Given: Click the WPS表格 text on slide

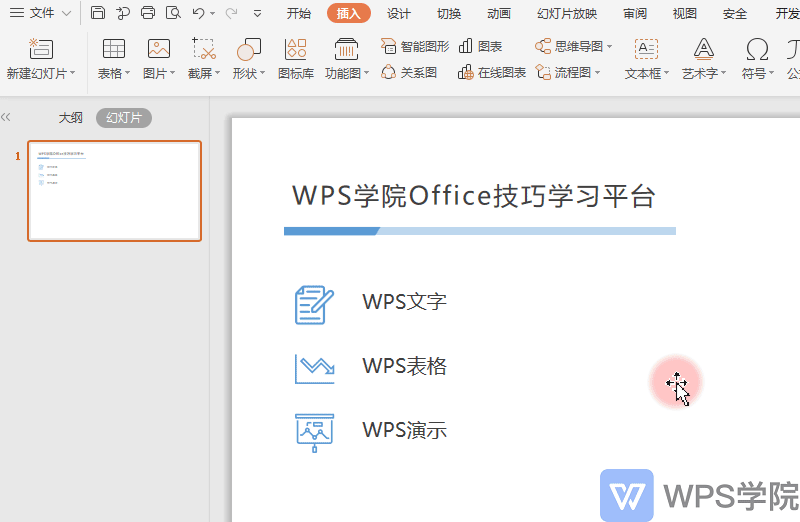Looking at the screenshot, I should coord(405,366).
